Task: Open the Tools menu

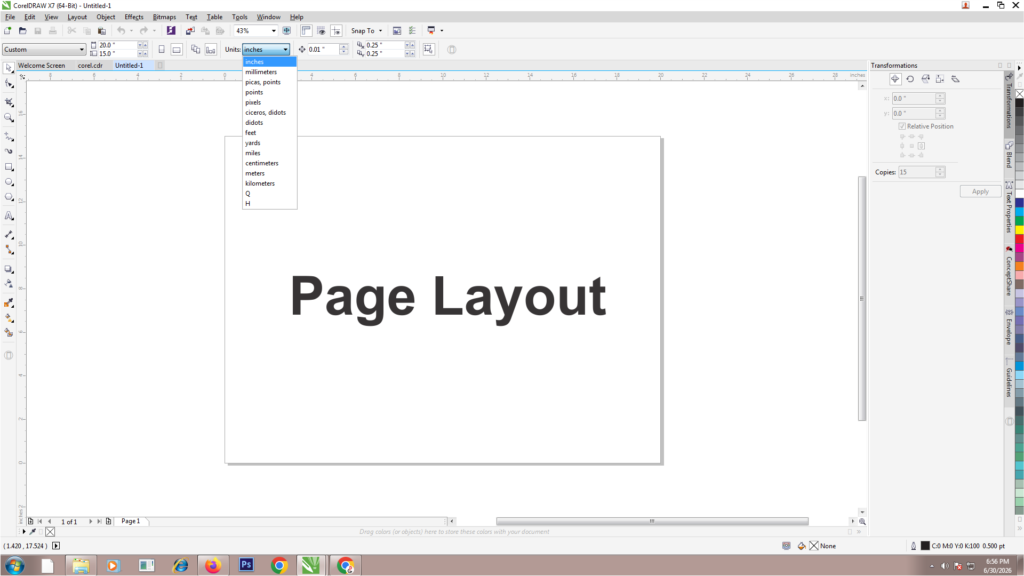Action: (240, 17)
